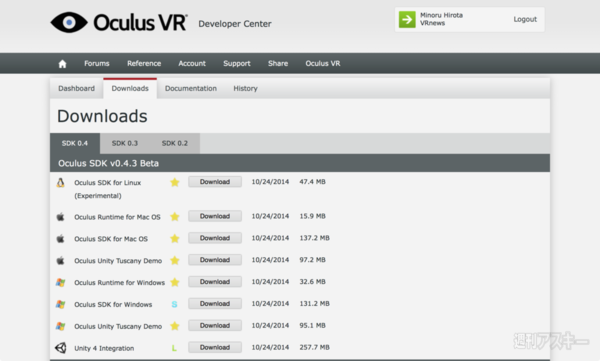Click the Linux penguin icon
This screenshot has width=600, height=361.
click(x=60, y=183)
